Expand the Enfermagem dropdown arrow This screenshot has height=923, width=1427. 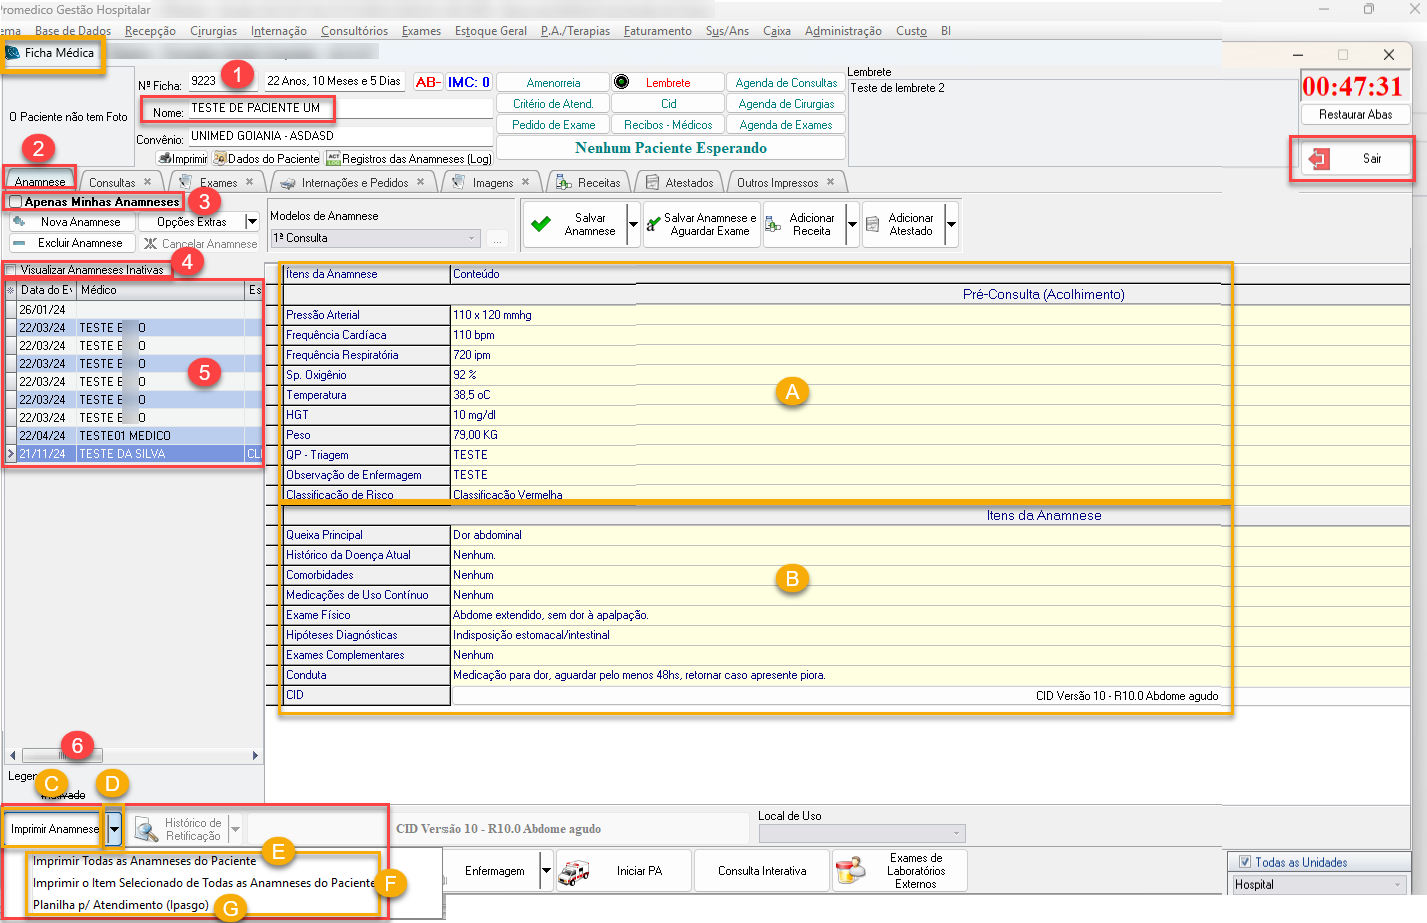click(546, 871)
